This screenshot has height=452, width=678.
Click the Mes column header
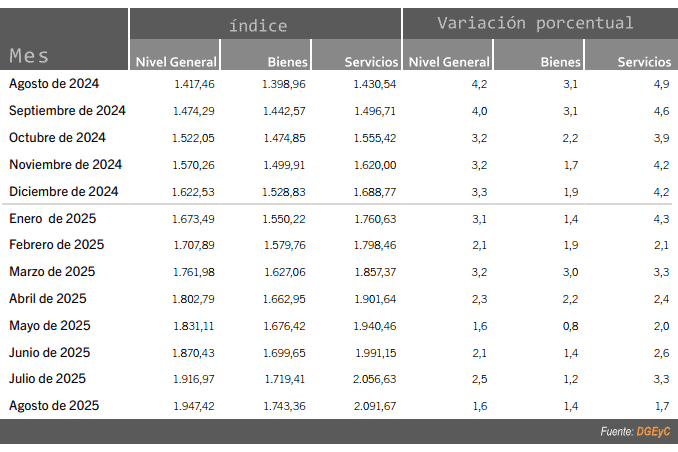(29, 56)
